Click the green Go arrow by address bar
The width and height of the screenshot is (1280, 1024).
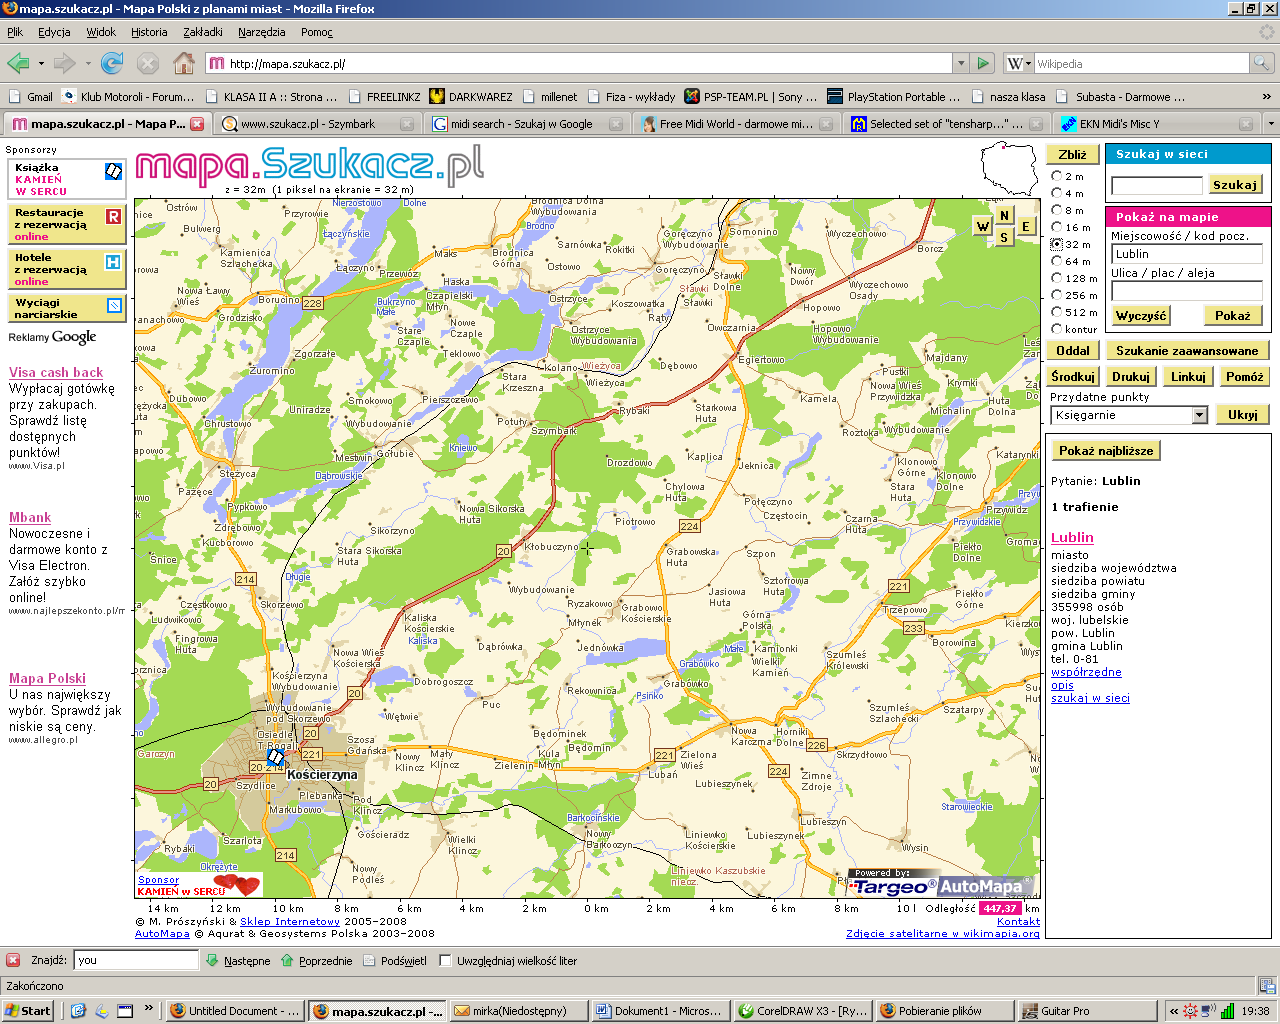tap(983, 63)
